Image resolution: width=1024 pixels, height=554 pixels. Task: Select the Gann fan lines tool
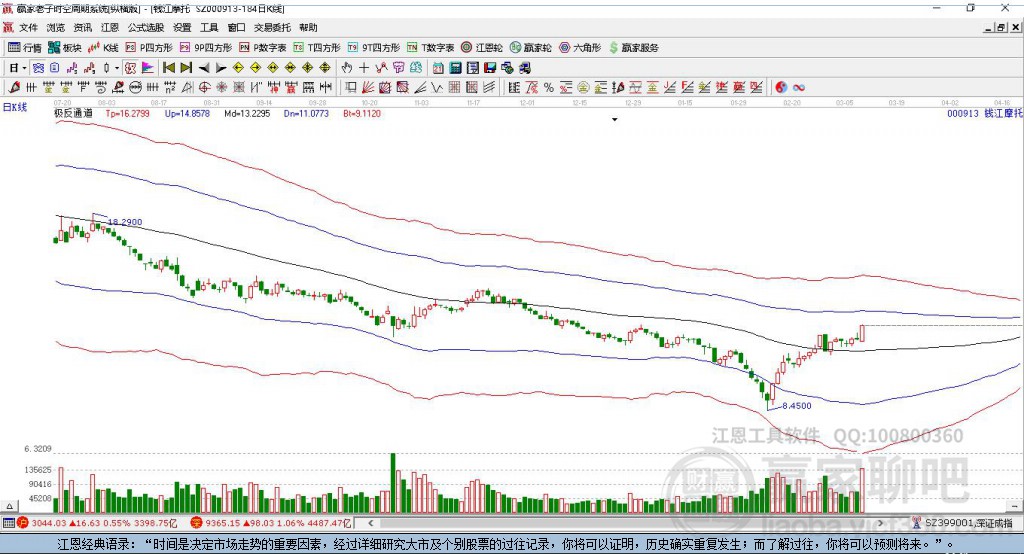368,88
